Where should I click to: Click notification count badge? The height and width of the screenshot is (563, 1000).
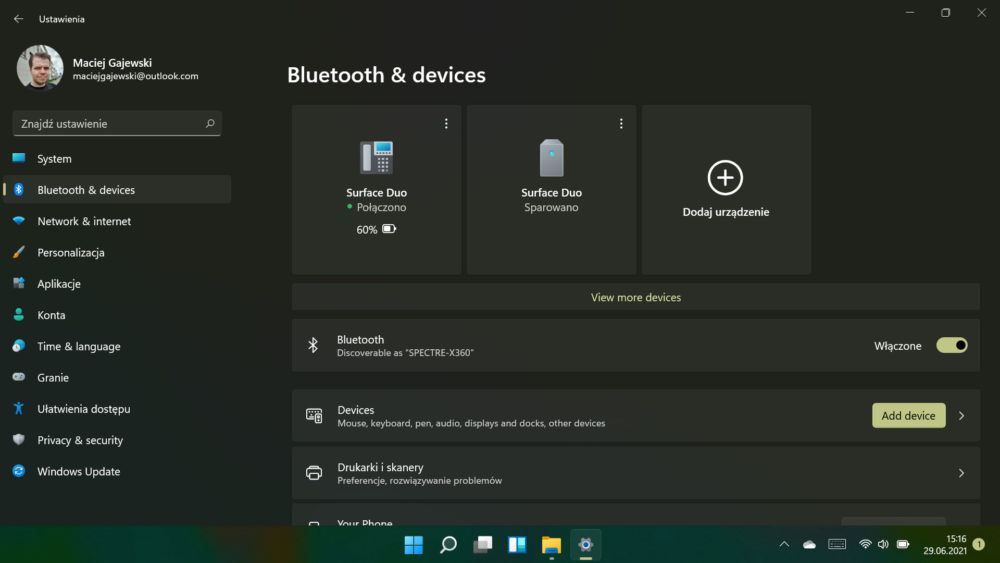[980, 545]
